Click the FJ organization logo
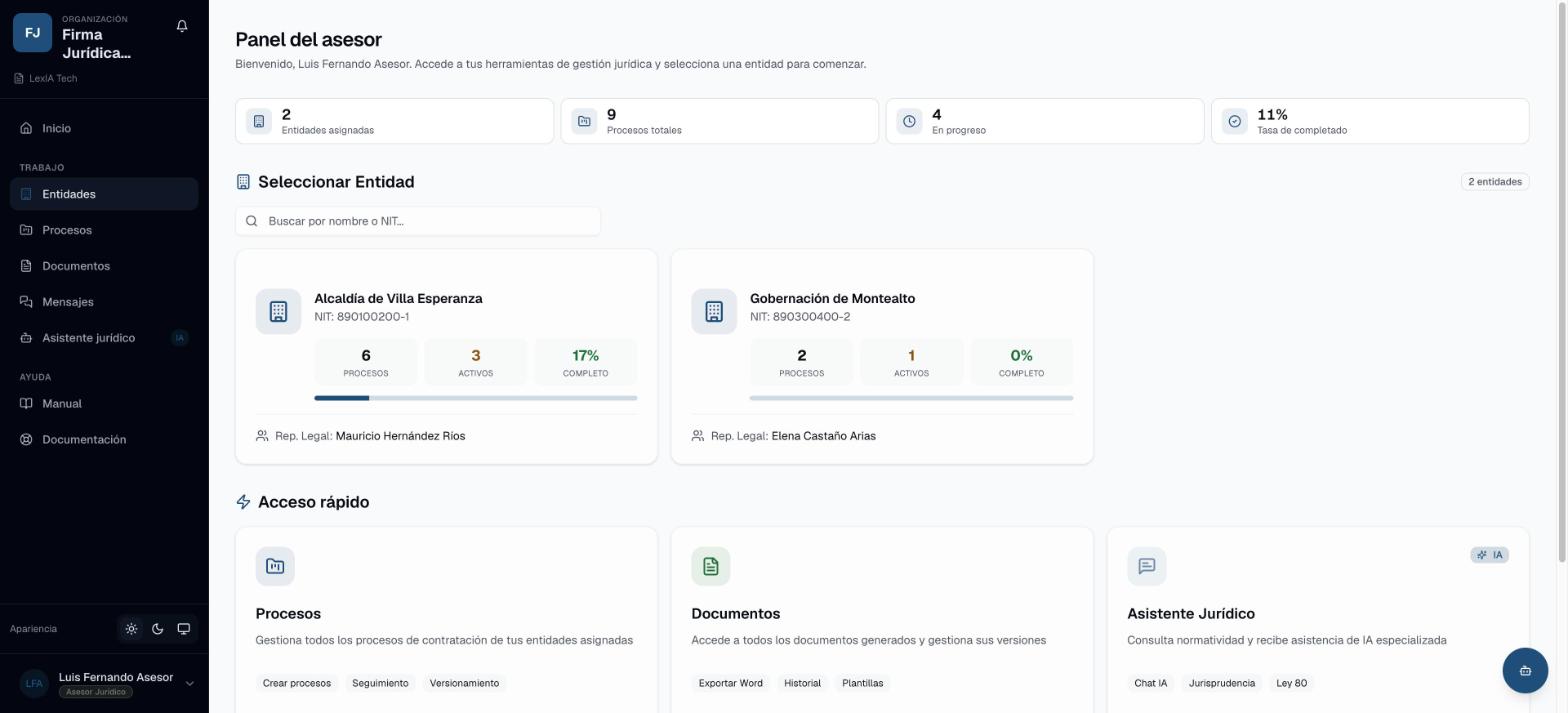Screen dimensions: 1568x713 (x=32, y=32)
